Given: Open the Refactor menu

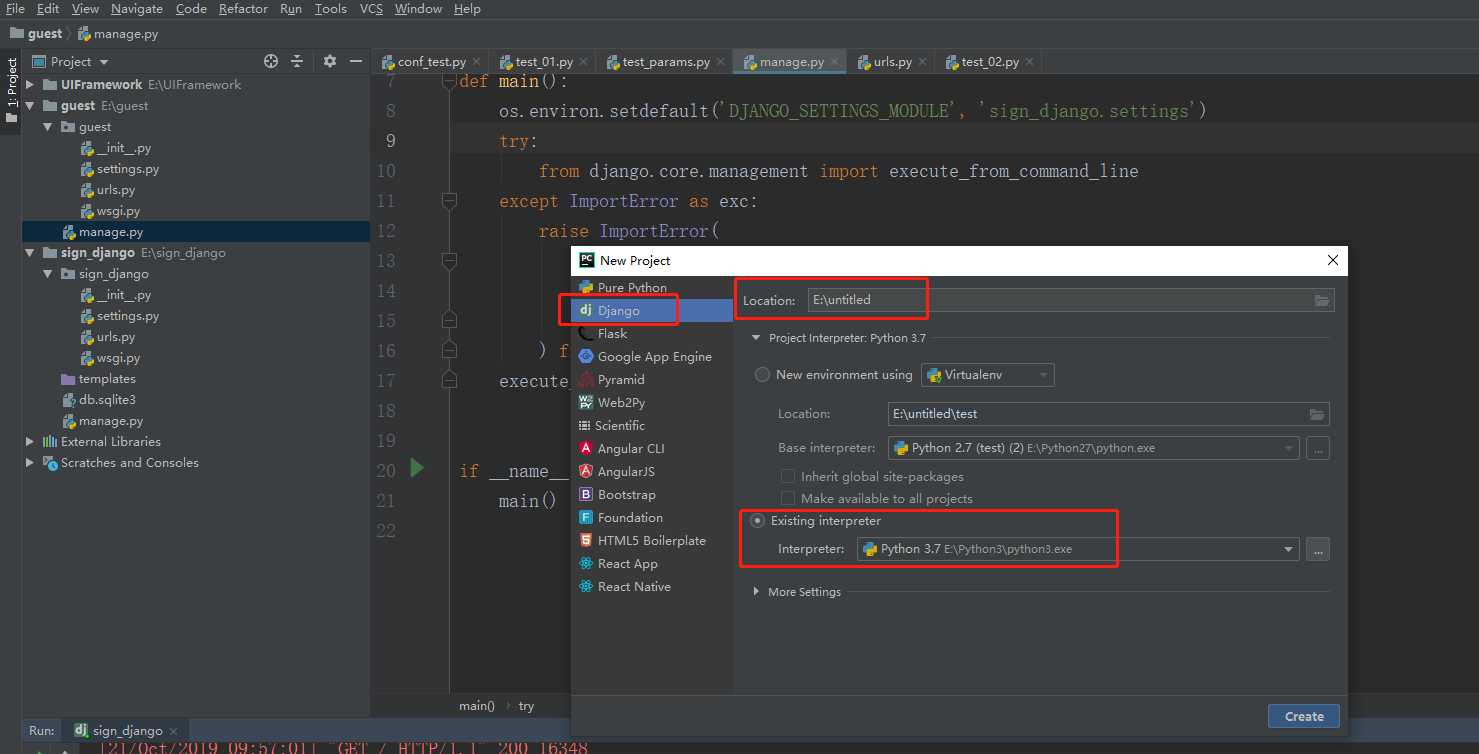Looking at the screenshot, I should coord(243,9).
